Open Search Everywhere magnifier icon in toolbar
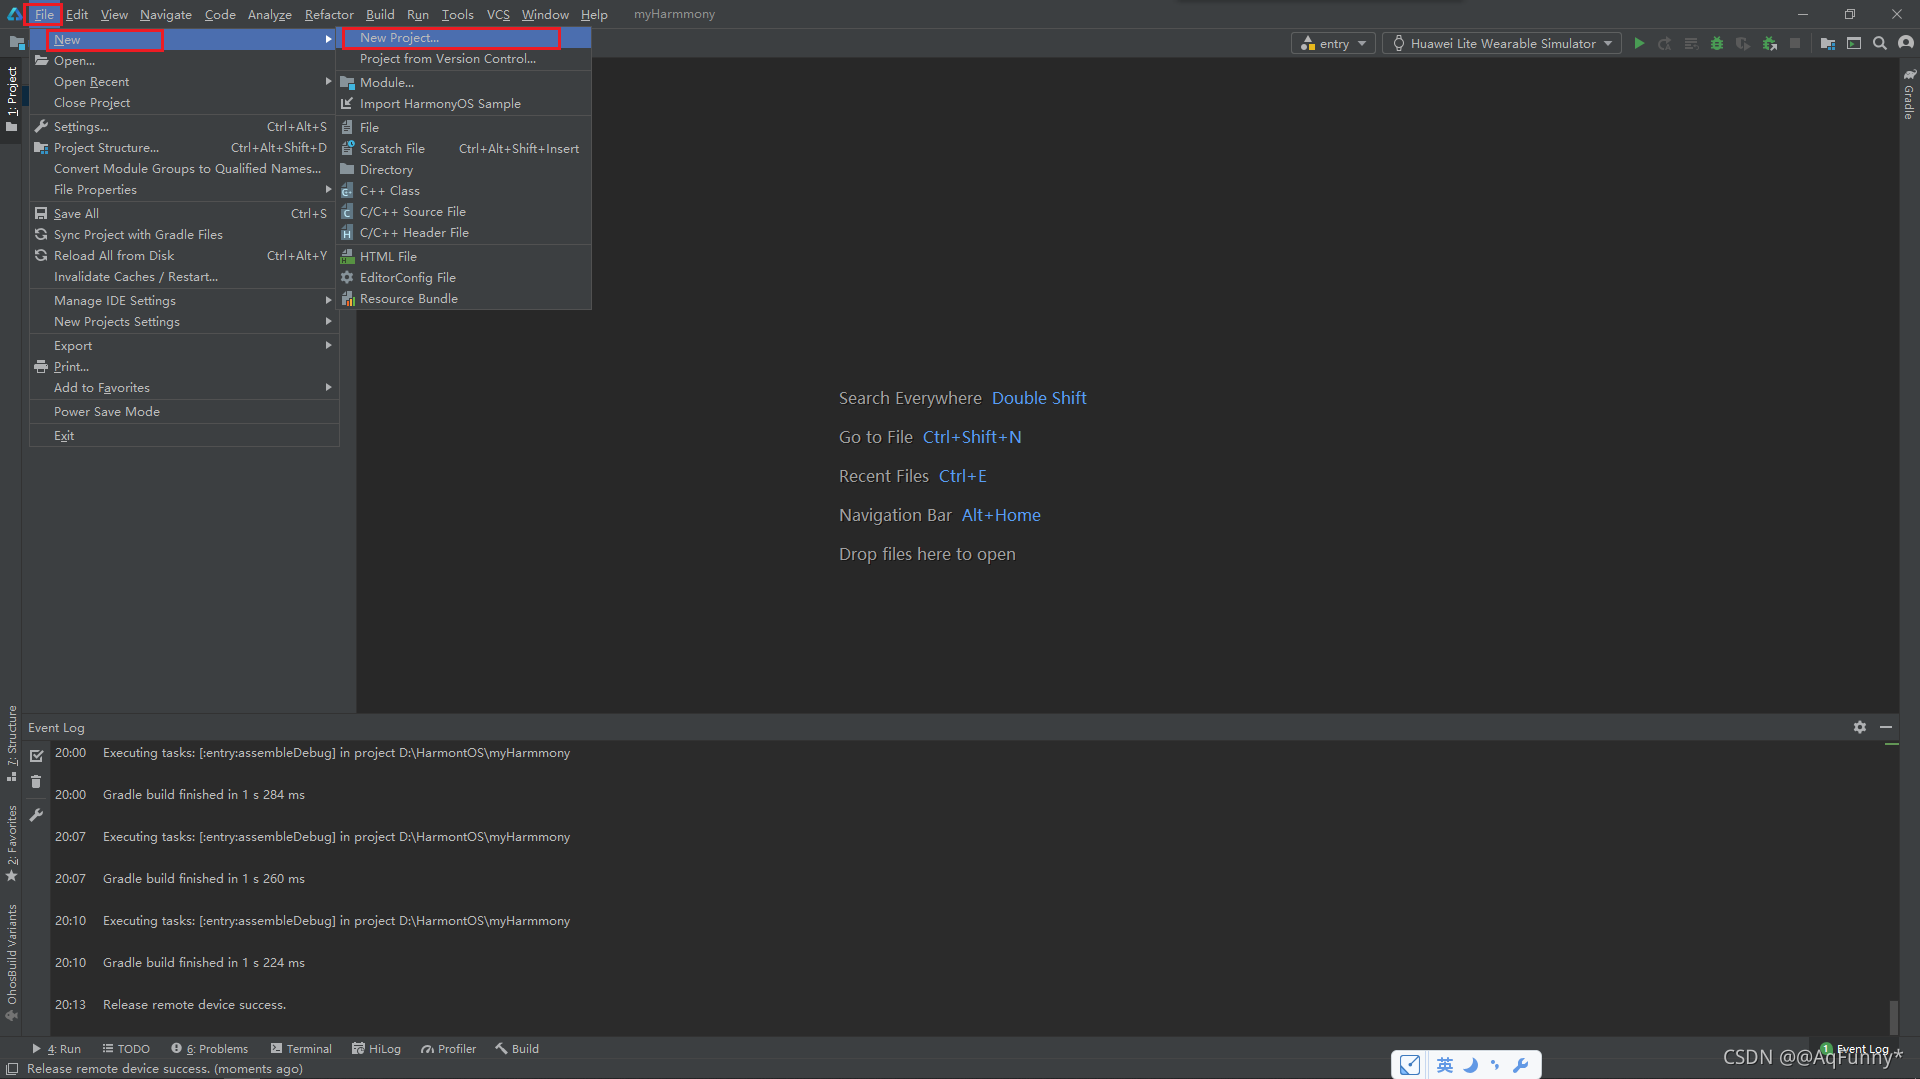Viewport: 1920px width, 1079px height. pos(1880,44)
